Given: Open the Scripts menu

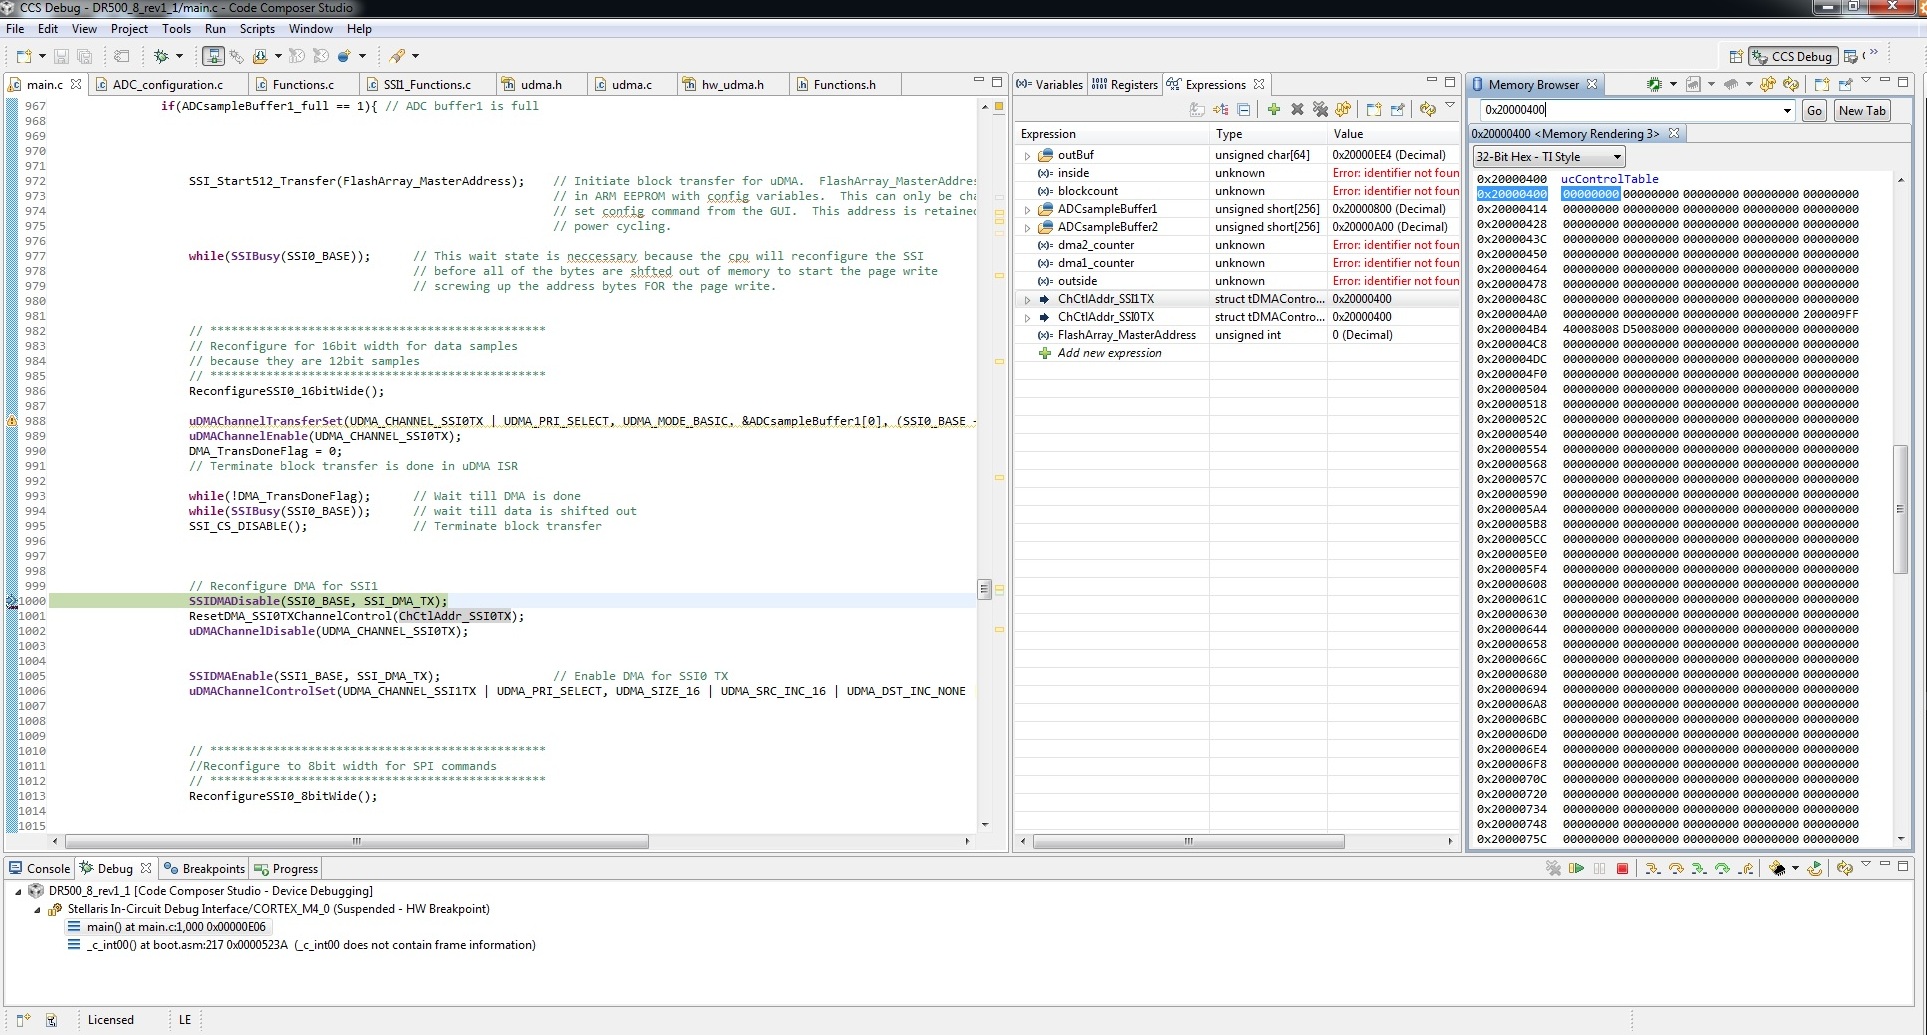Looking at the screenshot, I should [x=257, y=29].
